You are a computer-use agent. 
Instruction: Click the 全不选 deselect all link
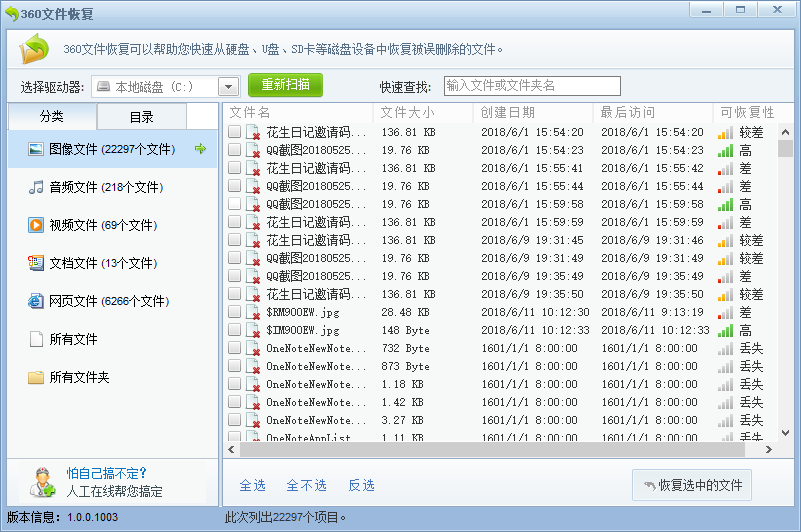coord(307,485)
